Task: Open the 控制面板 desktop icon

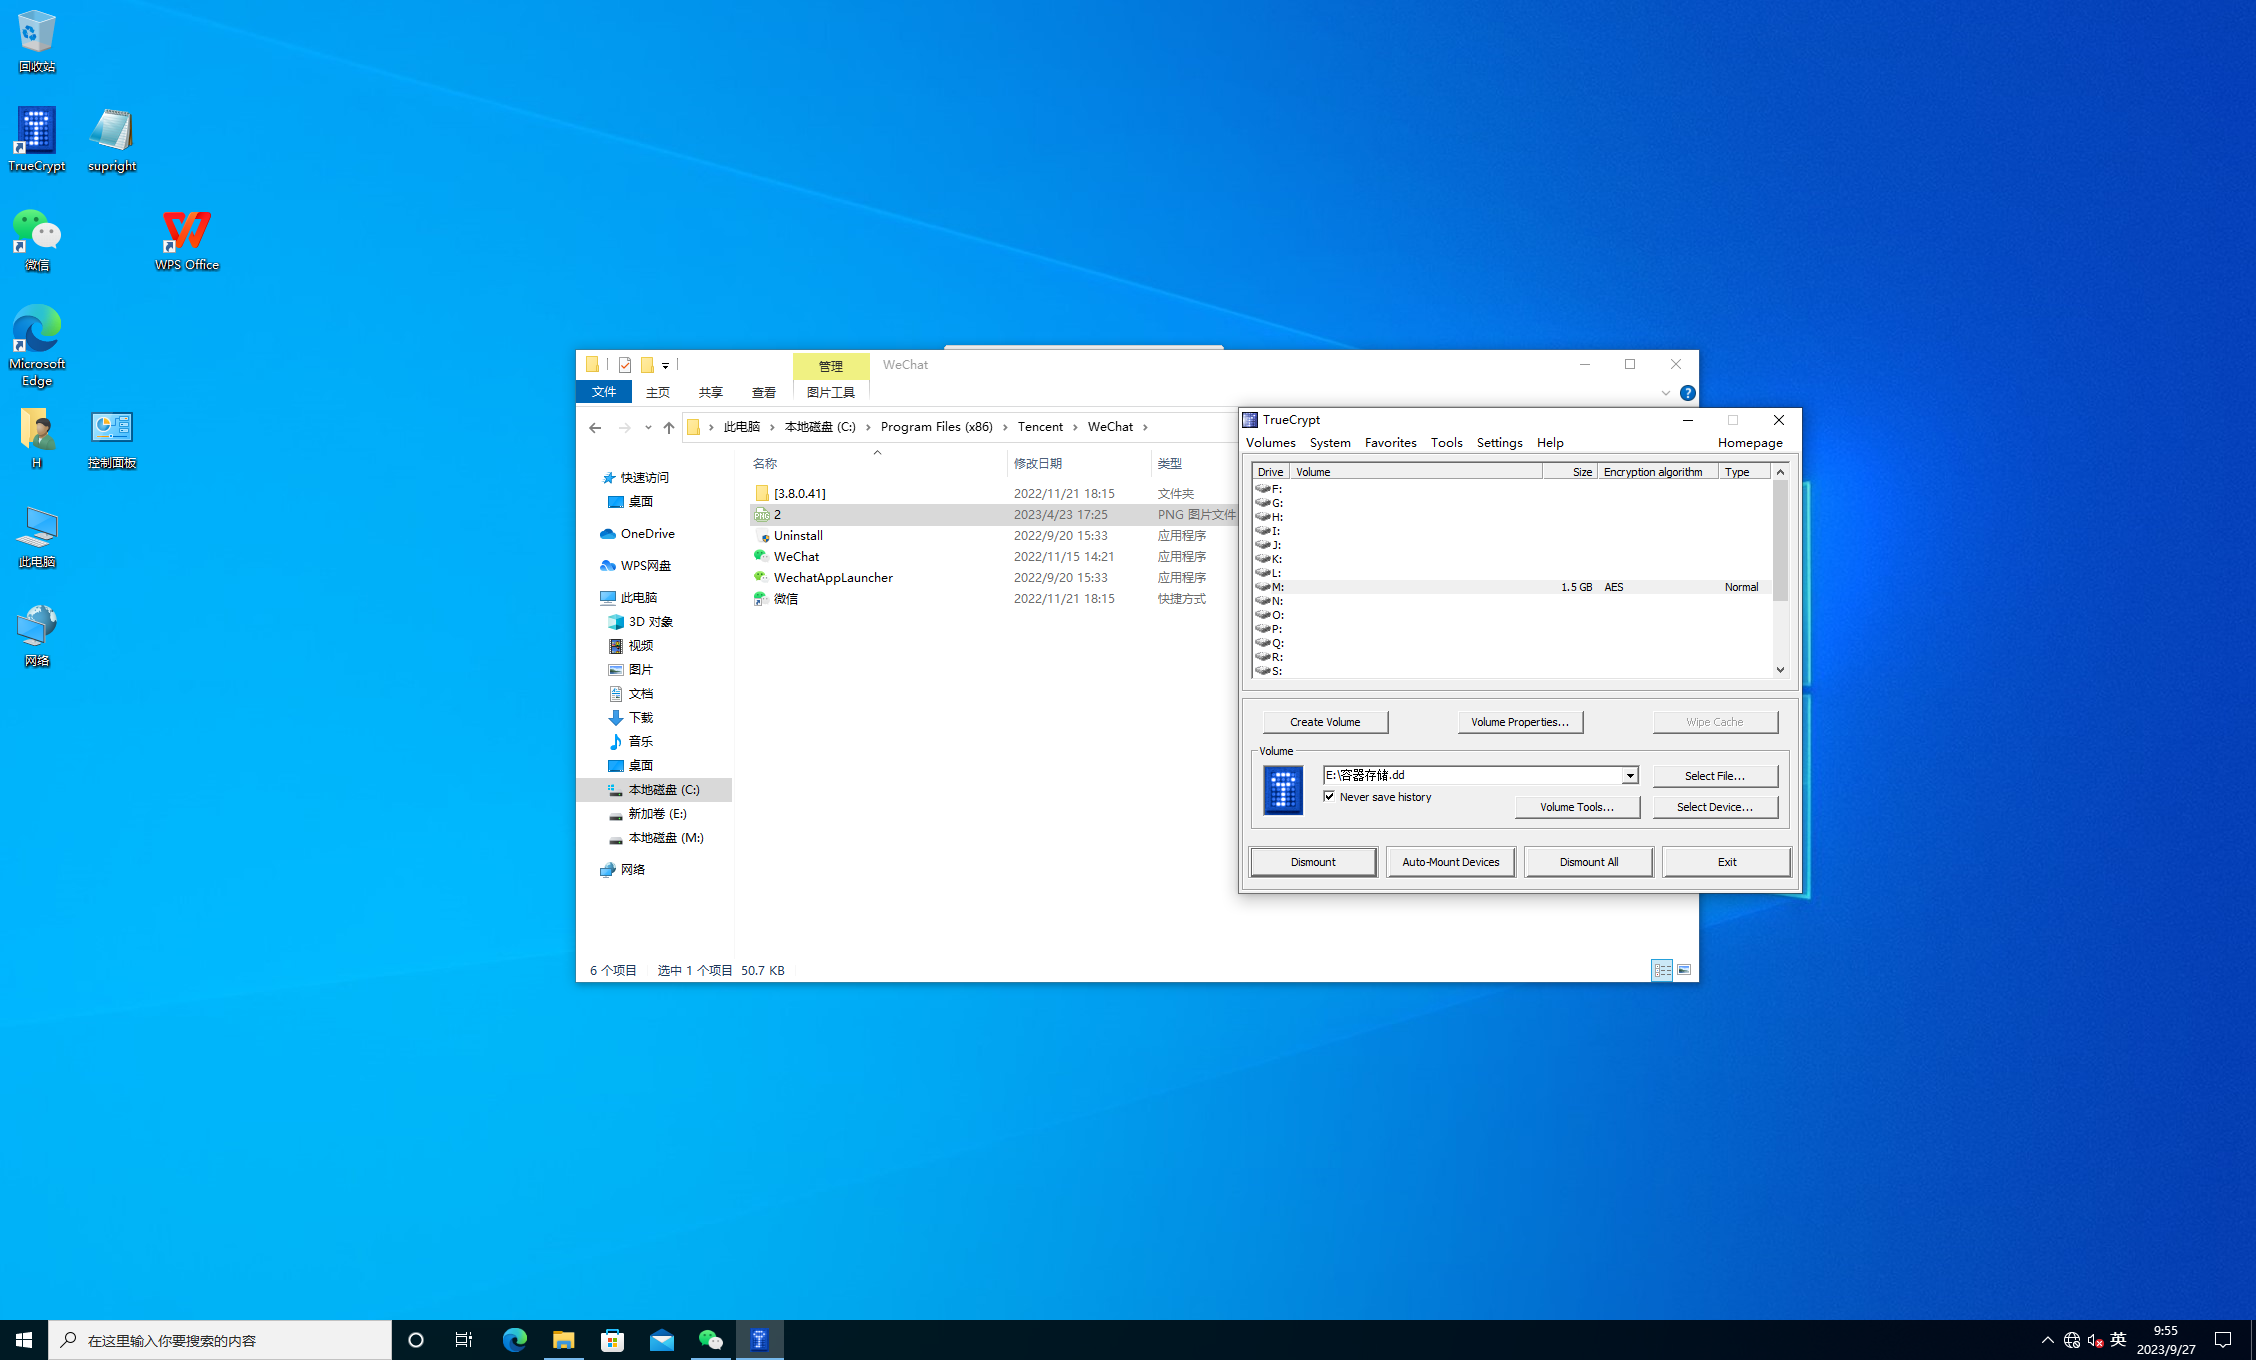Action: [x=112, y=438]
